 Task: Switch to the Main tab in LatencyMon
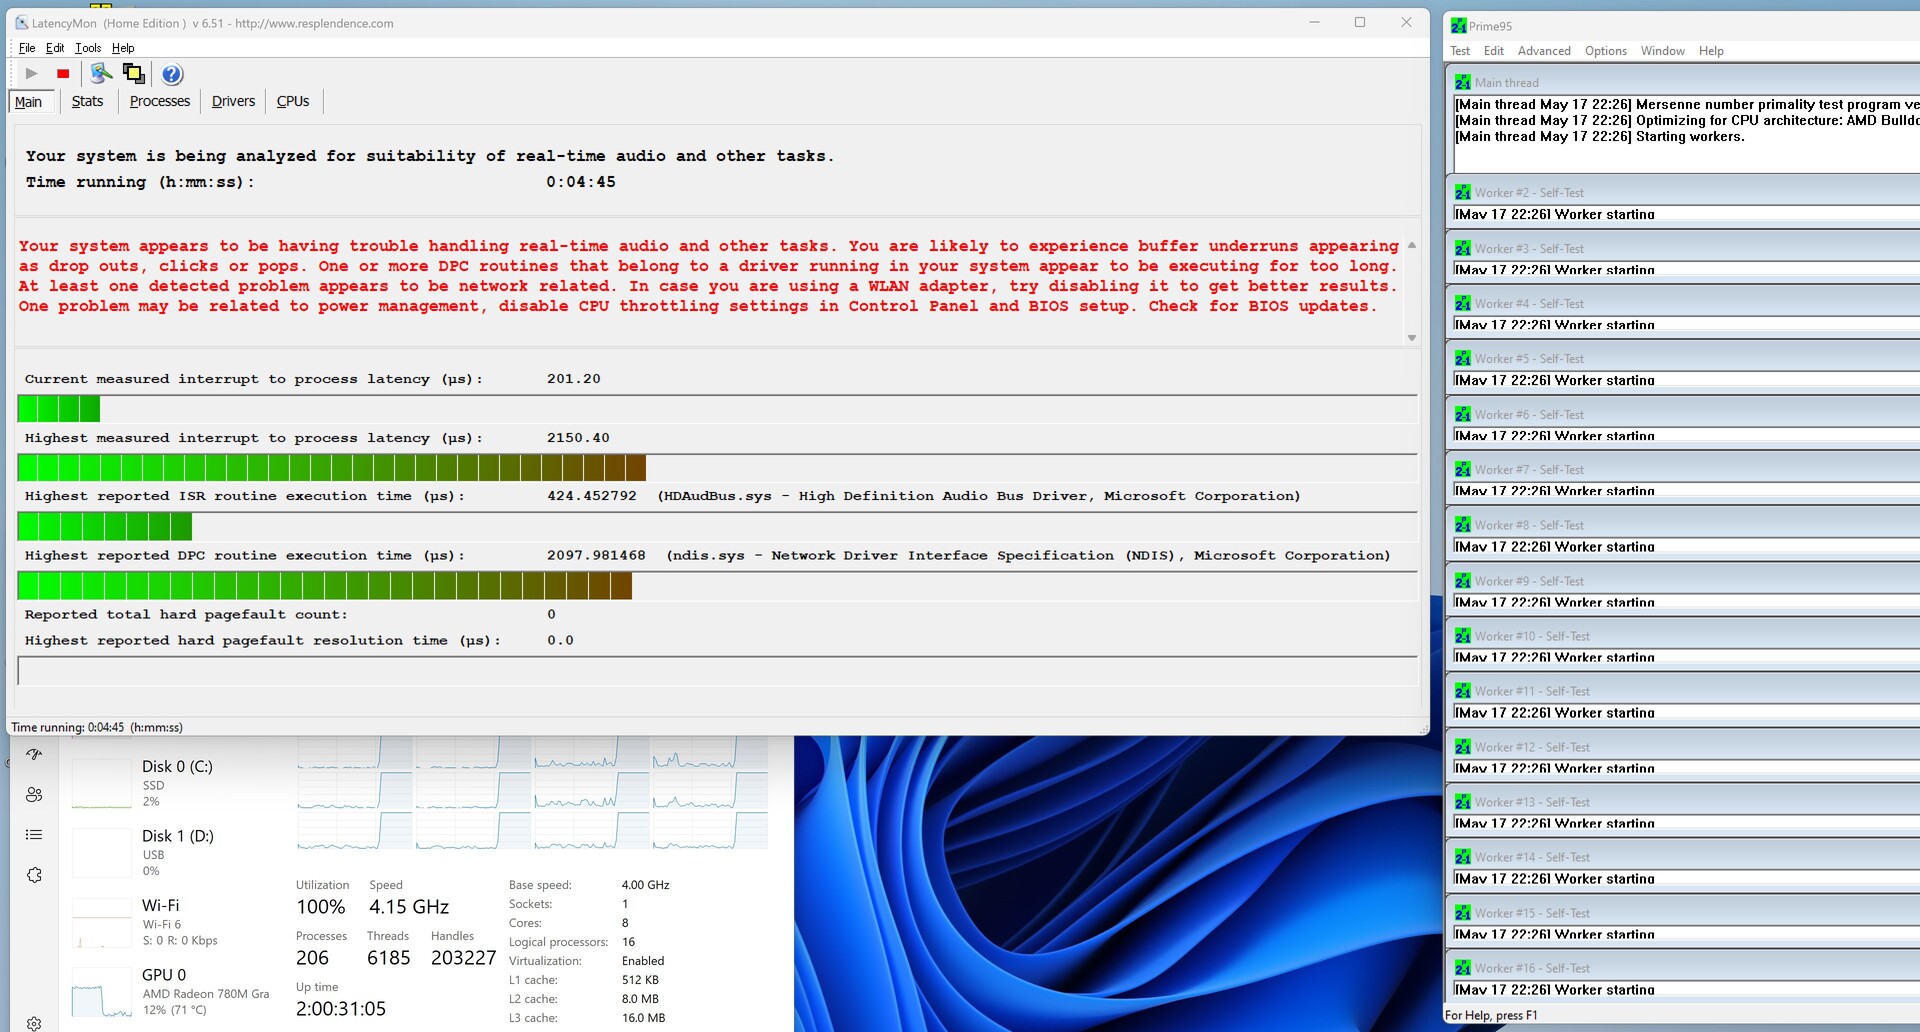pyautogui.click(x=29, y=102)
